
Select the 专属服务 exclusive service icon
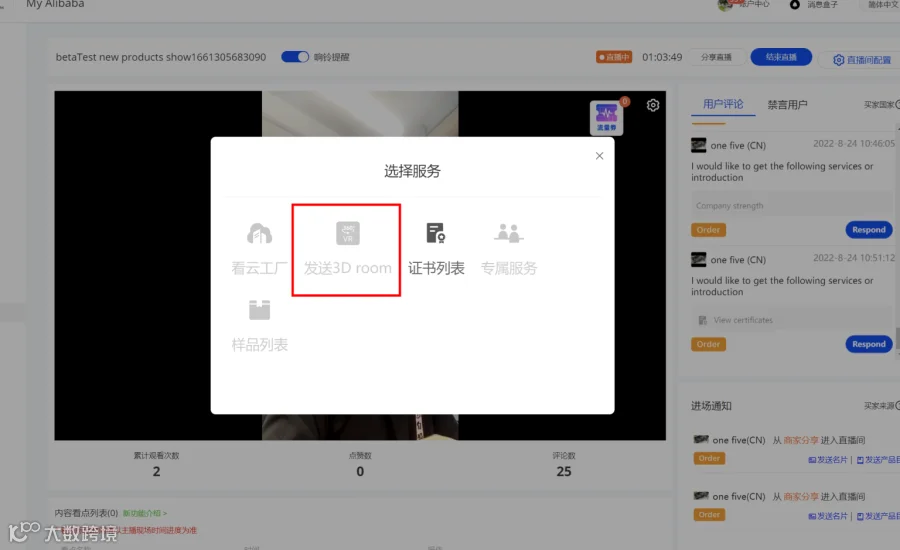pos(509,233)
